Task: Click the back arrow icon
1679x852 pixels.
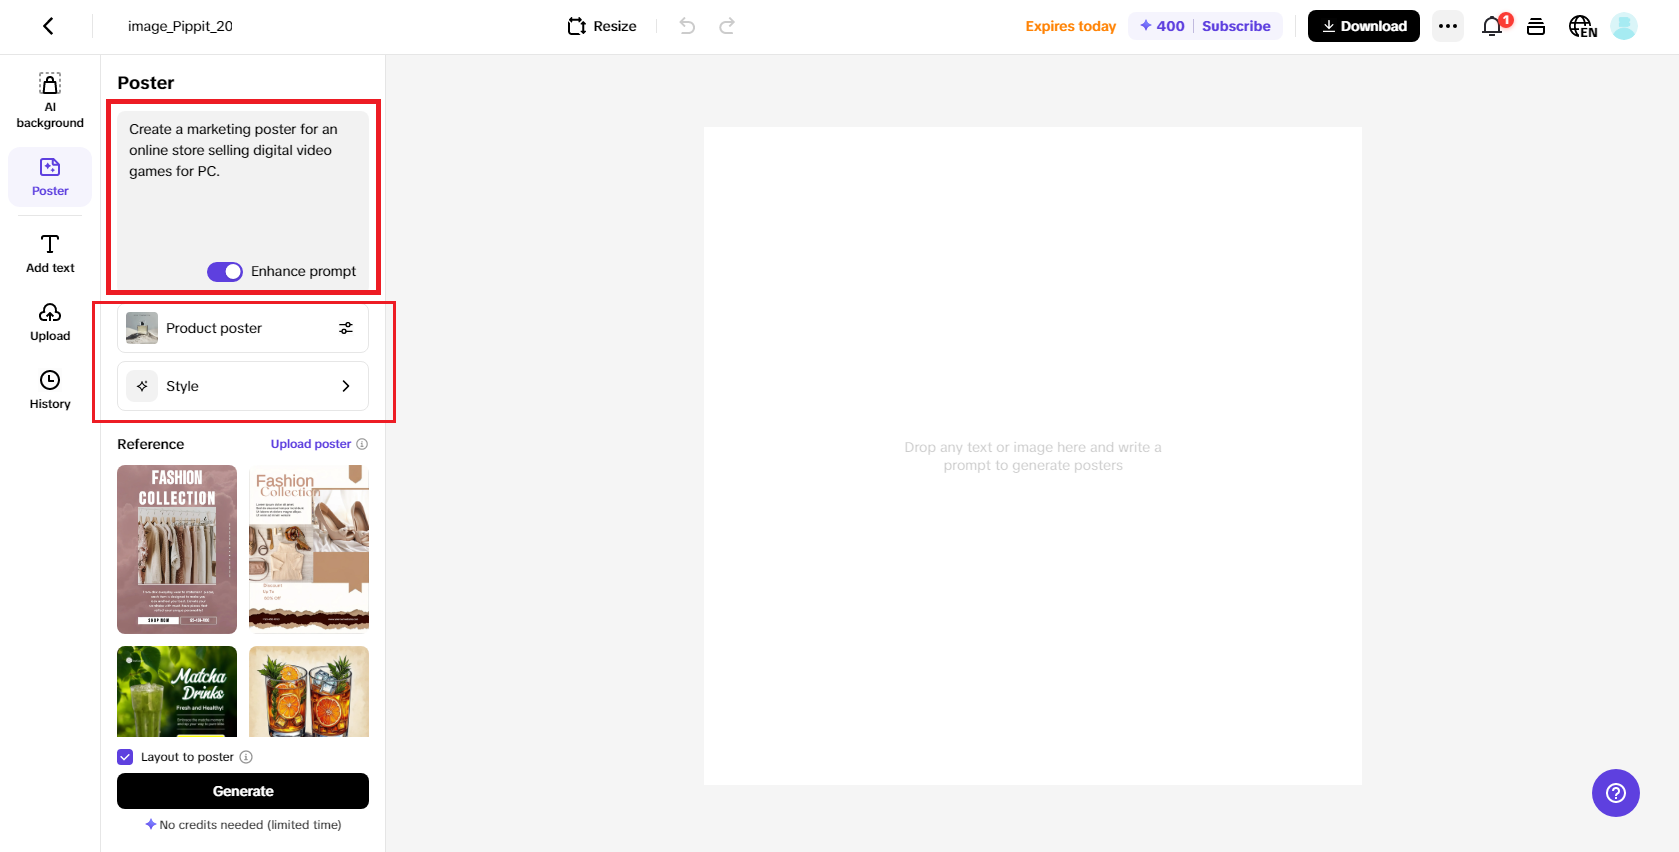Action: point(48,26)
